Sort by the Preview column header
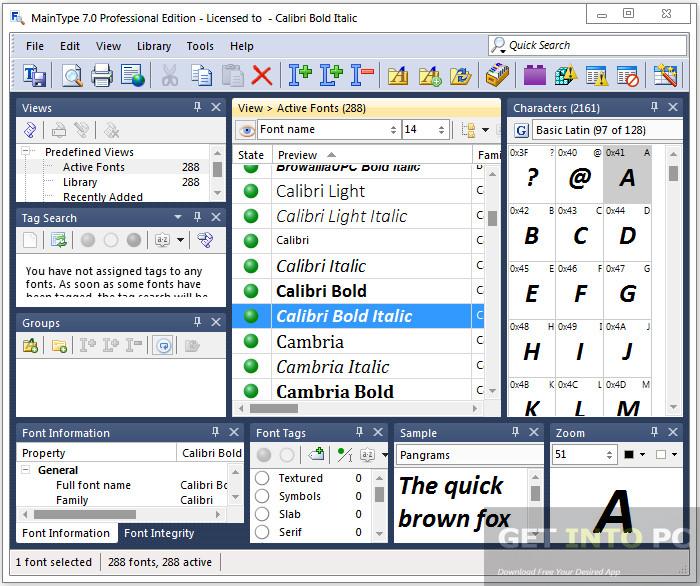Image resolution: width=700 pixels, height=586 pixels. pos(371,155)
